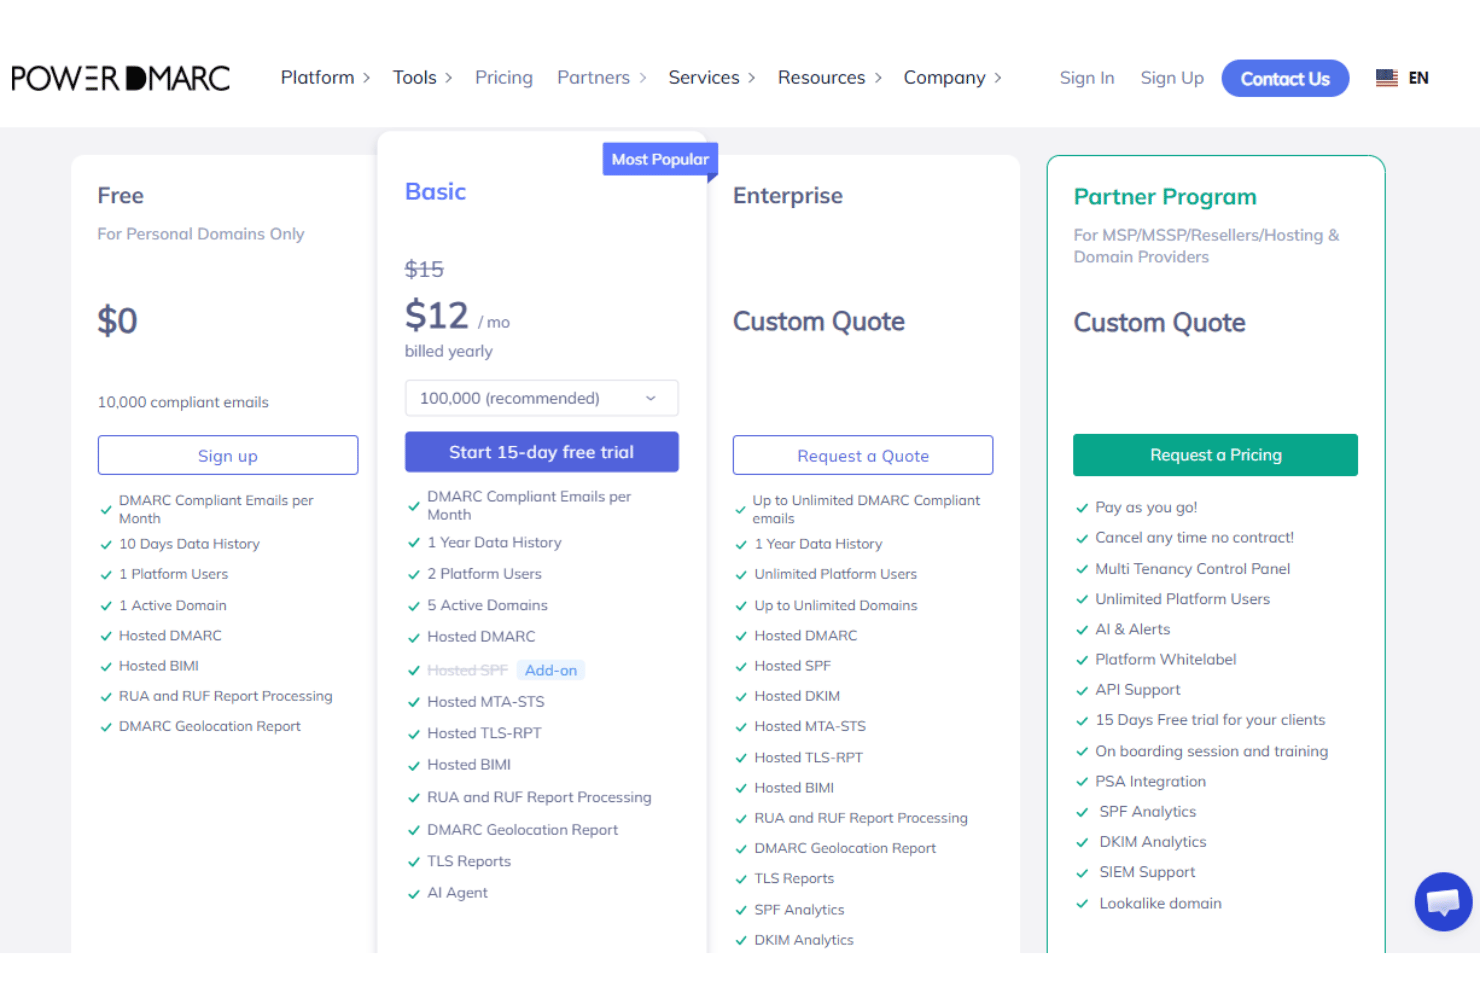Viewport: 1480px width, 987px height.
Task: Click 'API Support' feature
Action: [x=1137, y=689]
